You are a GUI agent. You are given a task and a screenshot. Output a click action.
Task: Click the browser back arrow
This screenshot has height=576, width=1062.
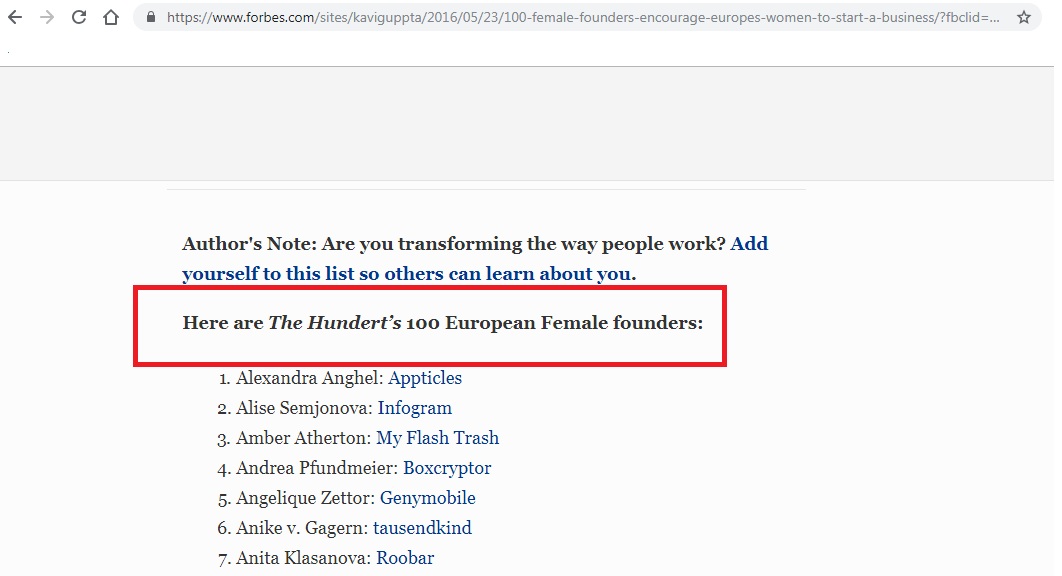[x=15, y=17]
